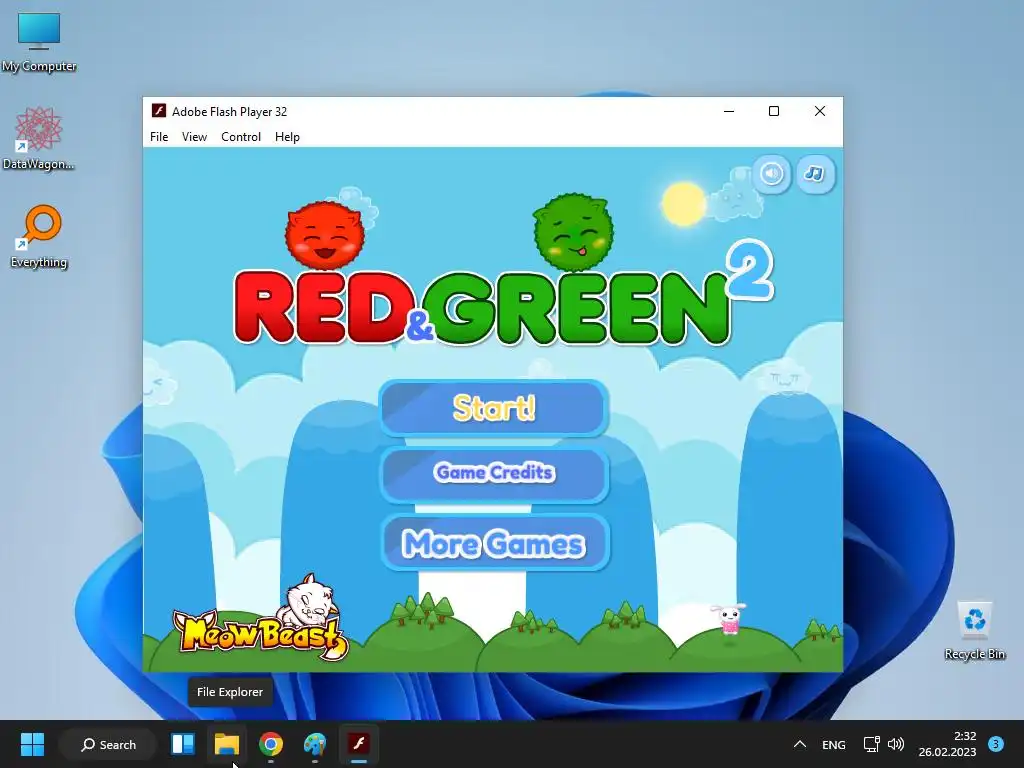1024x768 pixels.
Task: Click the ENG language indicator
Action: [833, 744]
